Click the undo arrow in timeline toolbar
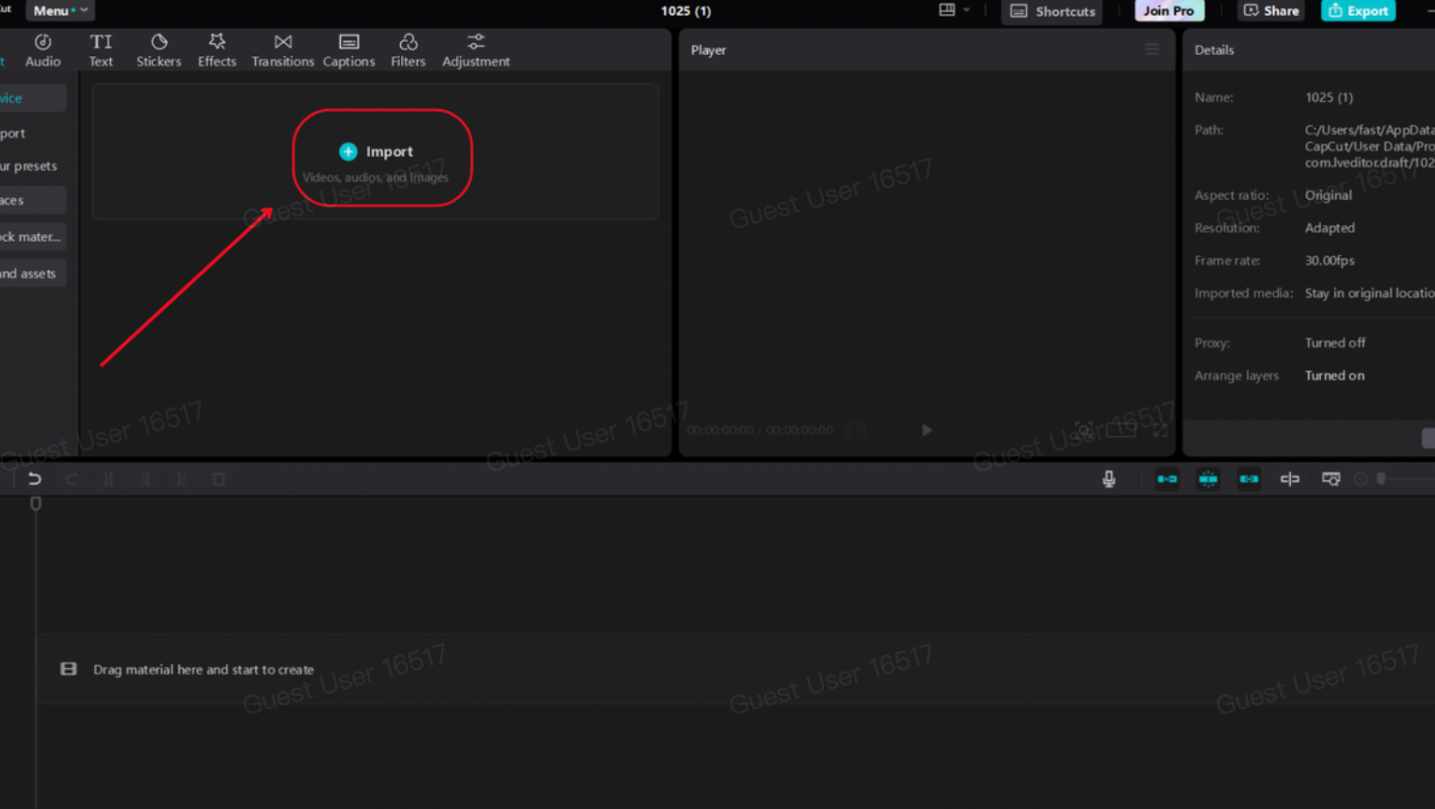This screenshot has height=809, width=1435. pyautogui.click(x=35, y=479)
